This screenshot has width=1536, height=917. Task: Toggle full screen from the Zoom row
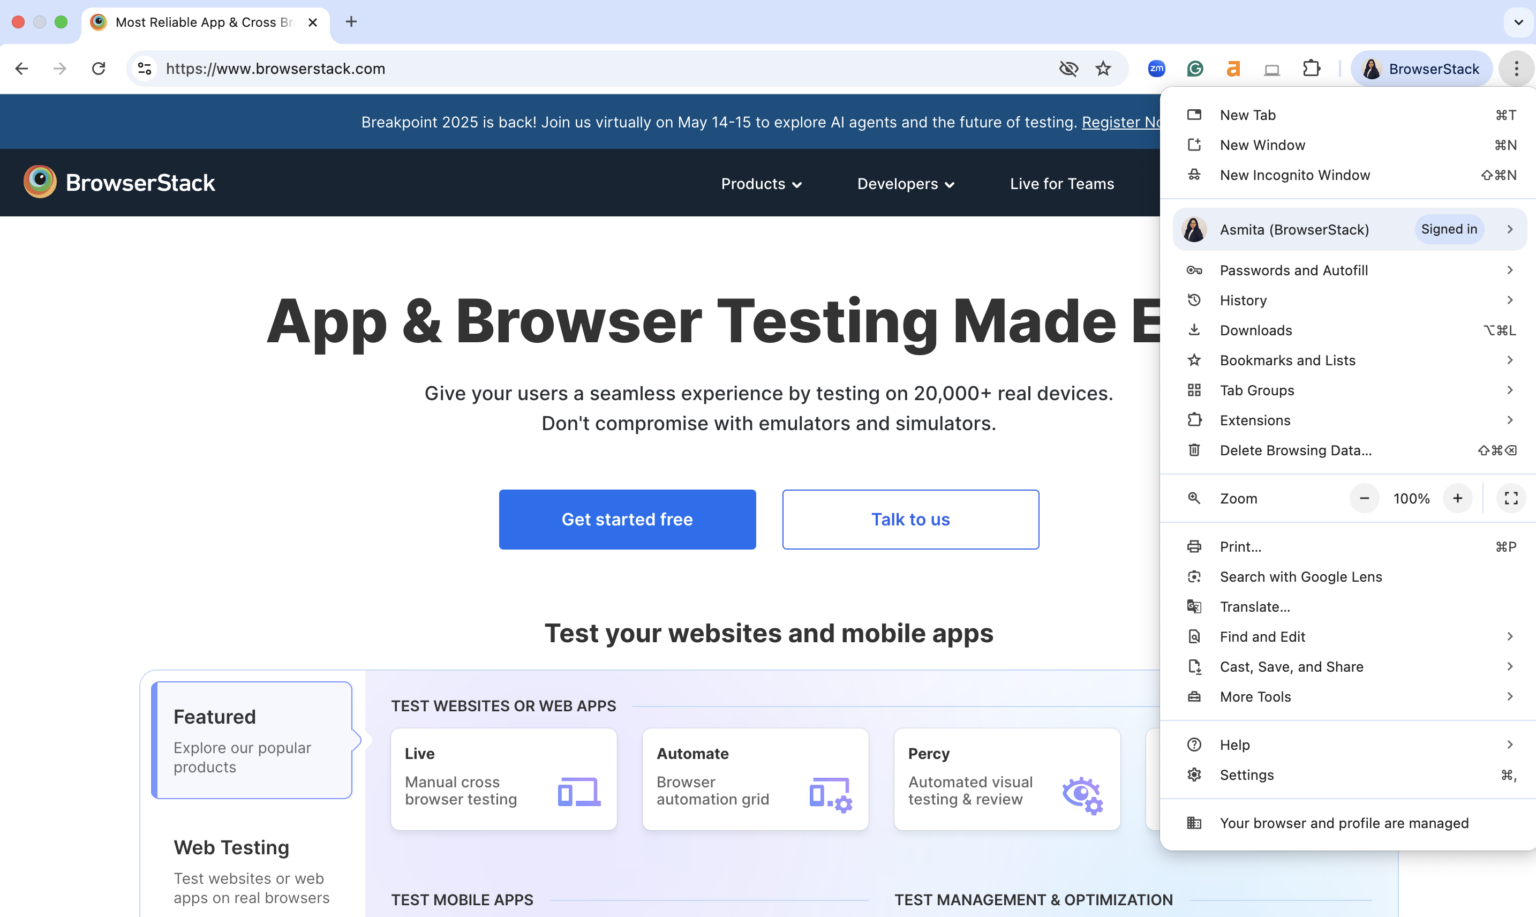click(x=1510, y=498)
